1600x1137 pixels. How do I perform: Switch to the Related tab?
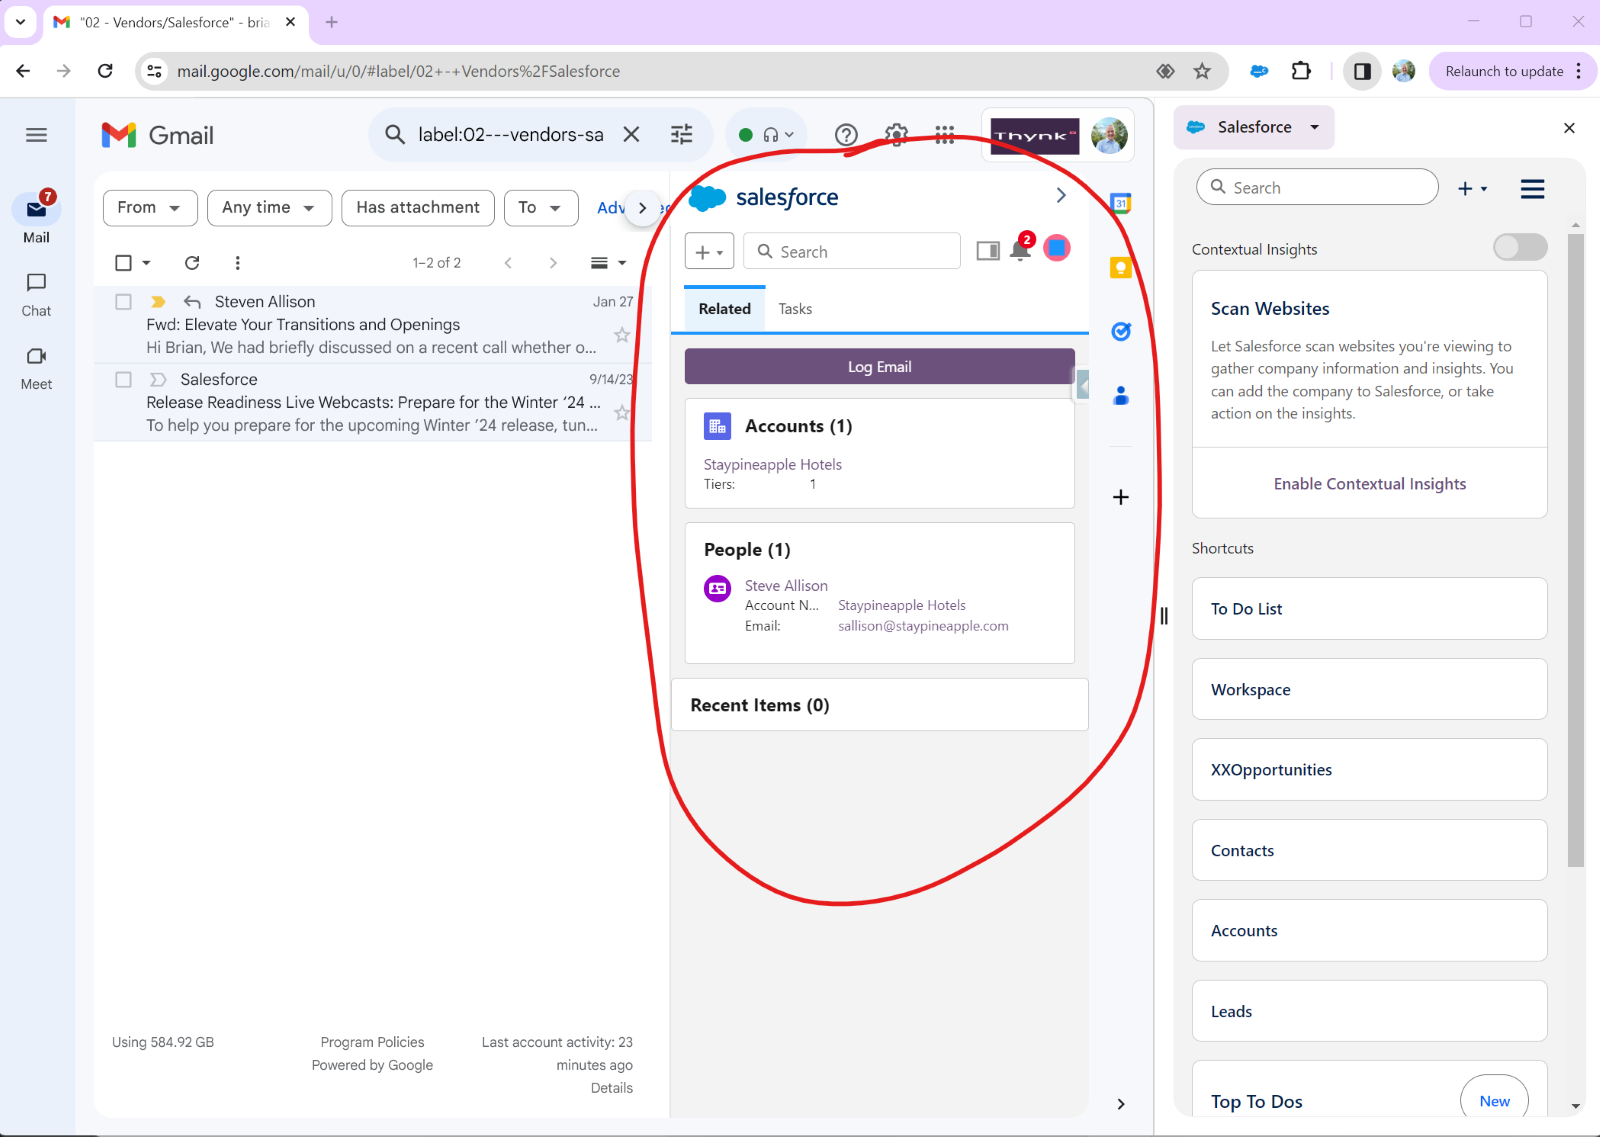click(724, 309)
